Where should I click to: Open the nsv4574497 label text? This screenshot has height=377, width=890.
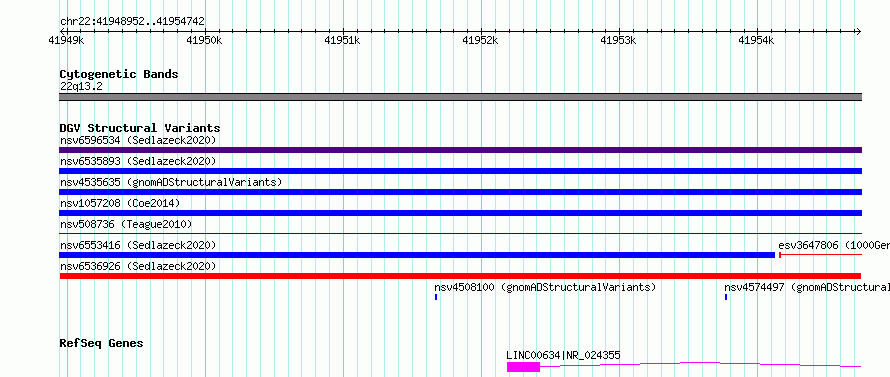807,287
